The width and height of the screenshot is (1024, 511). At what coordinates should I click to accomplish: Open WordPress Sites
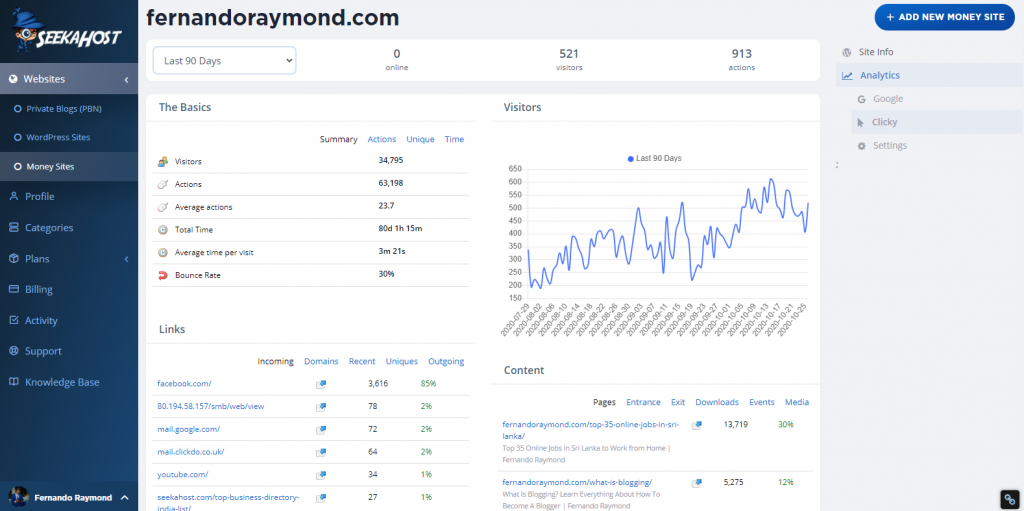point(58,137)
